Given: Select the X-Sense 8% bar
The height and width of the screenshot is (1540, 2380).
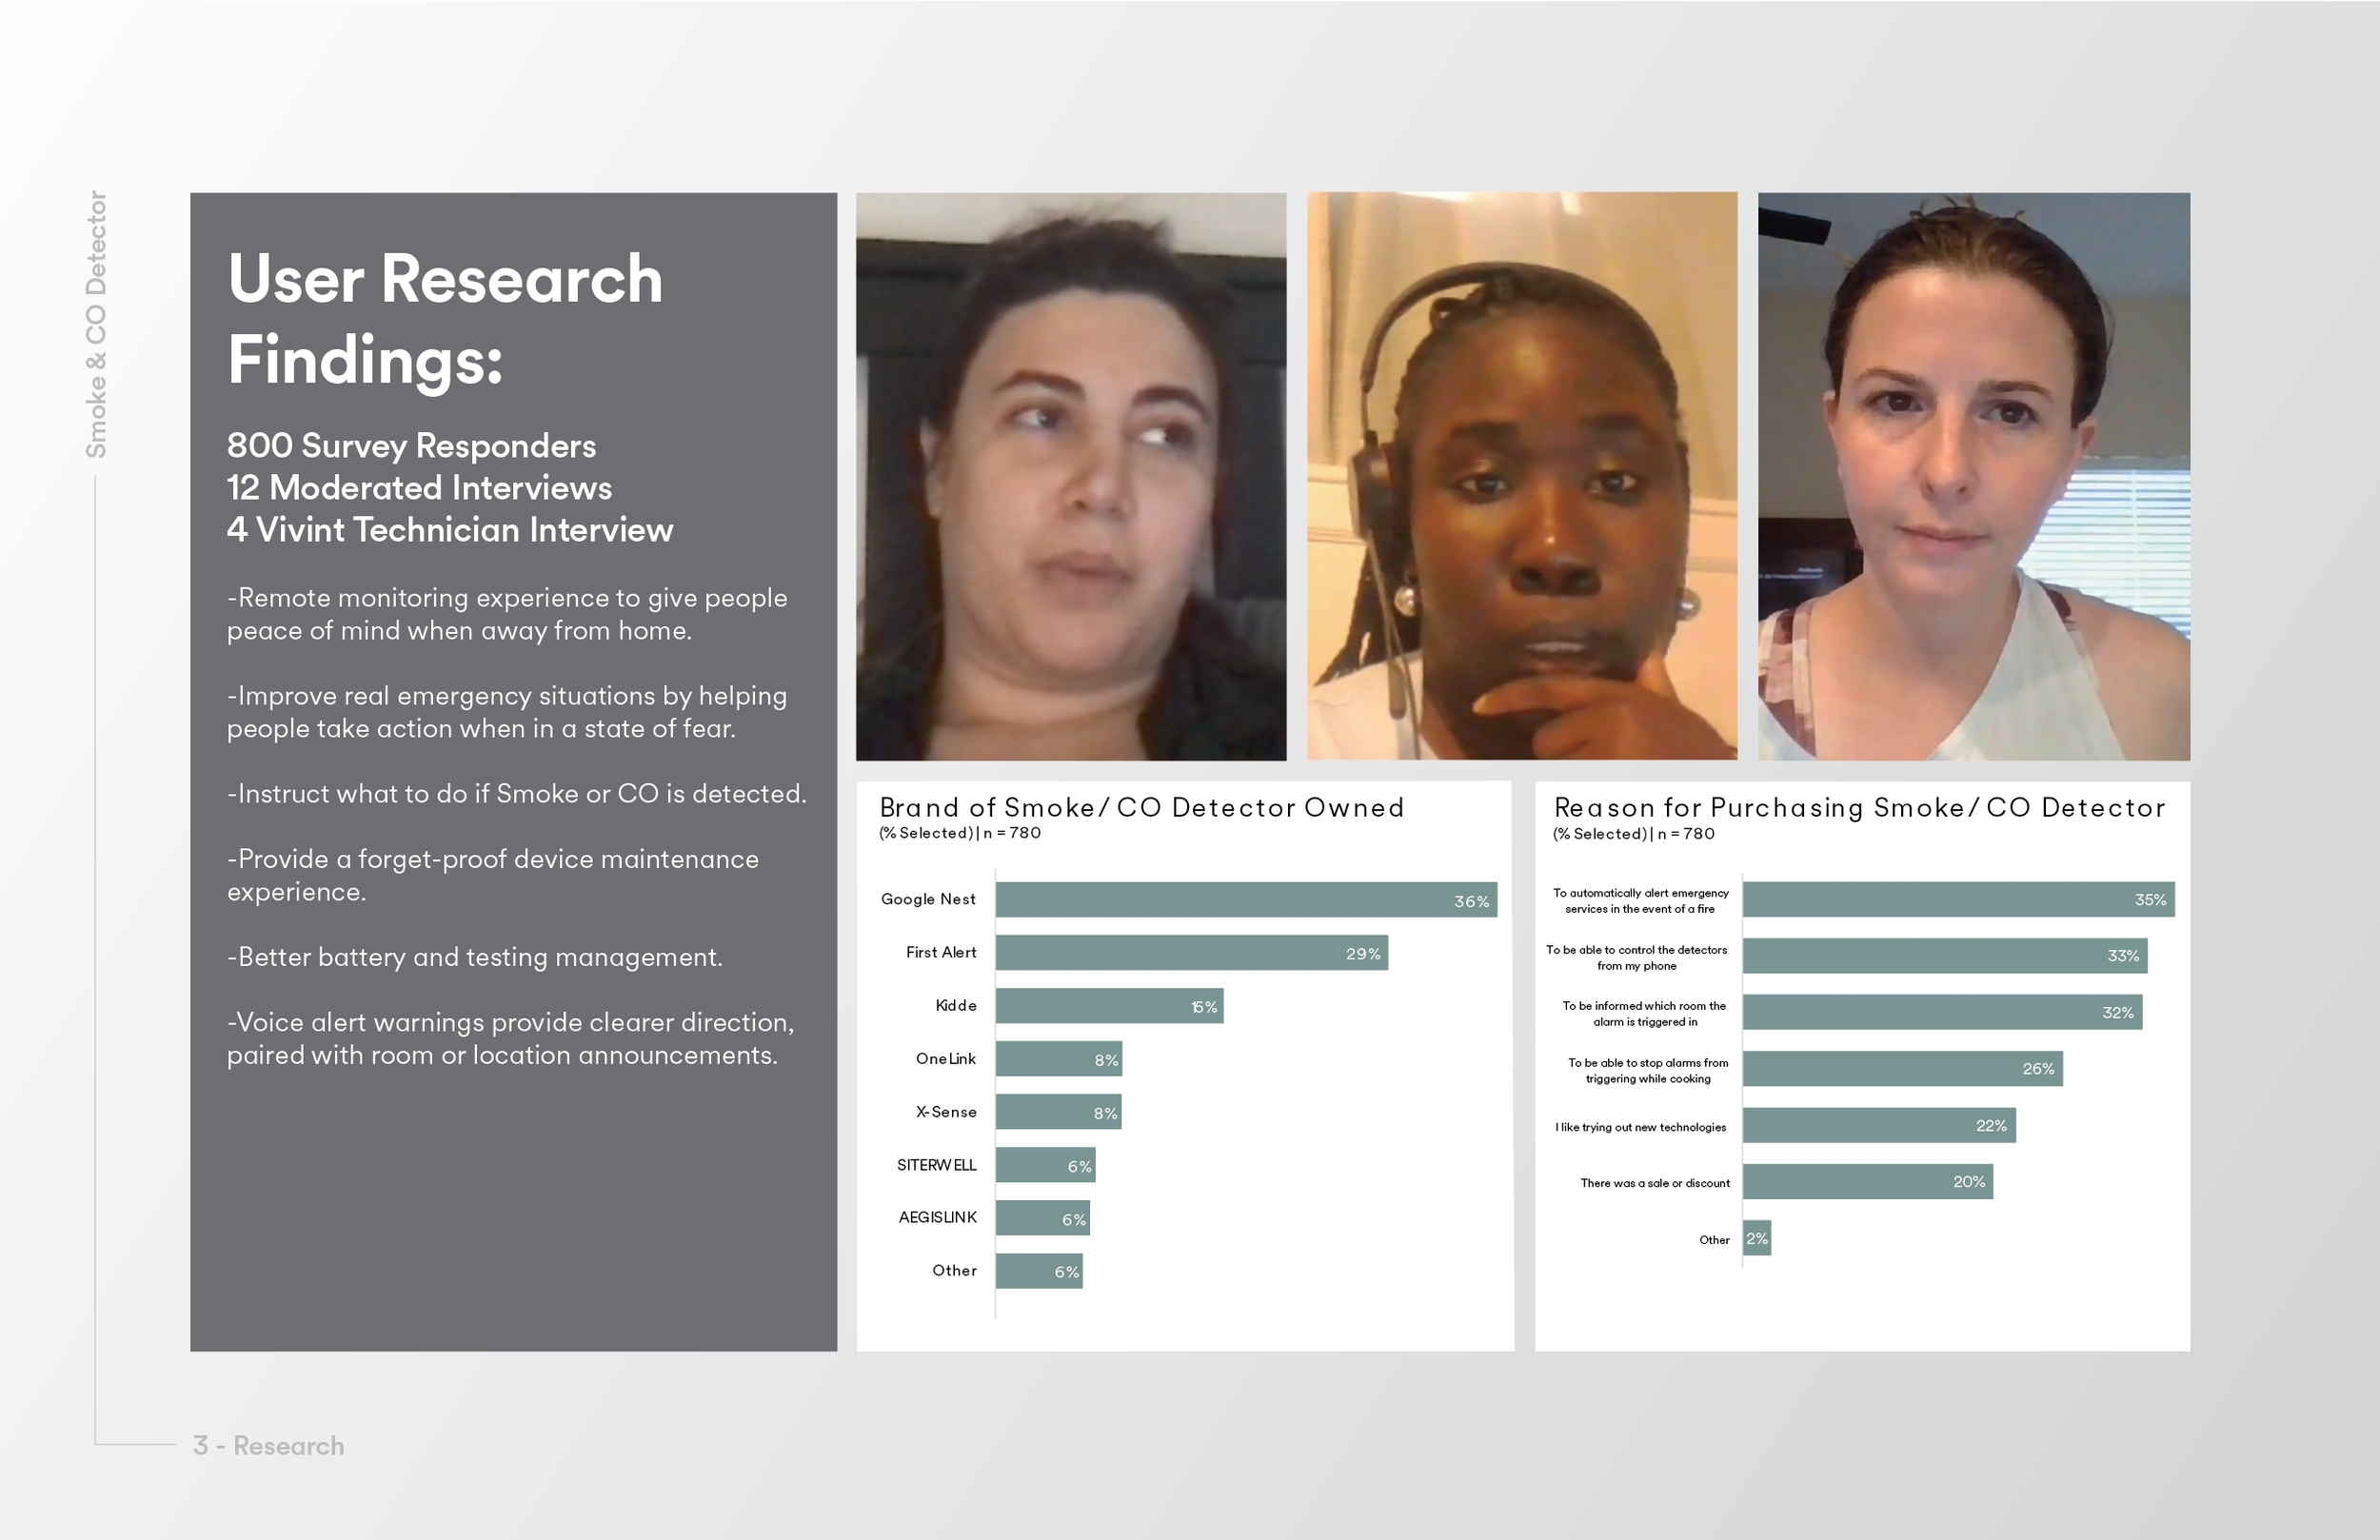Looking at the screenshot, I should pos(1059,1112).
